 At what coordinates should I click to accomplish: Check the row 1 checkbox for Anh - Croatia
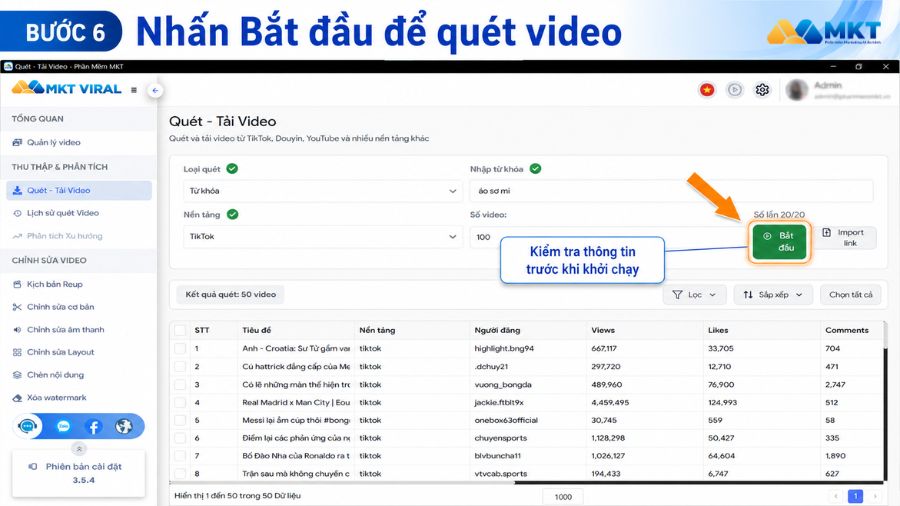pyautogui.click(x=180, y=348)
